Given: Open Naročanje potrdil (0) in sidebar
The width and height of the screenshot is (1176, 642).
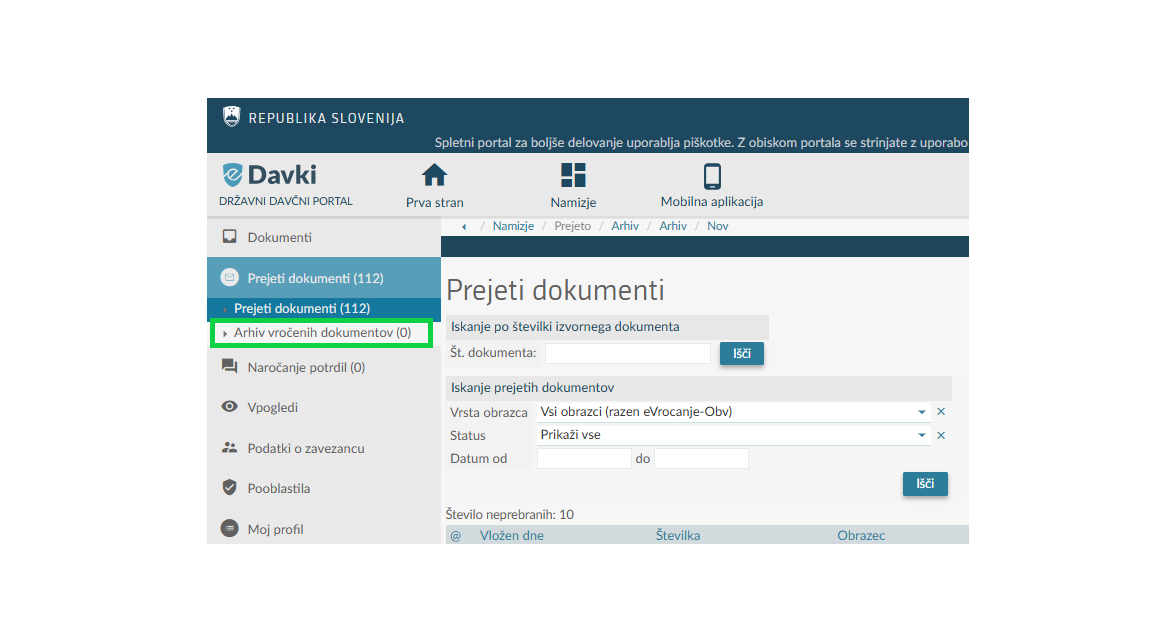Looking at the screenshot, I should click(324, 367).
